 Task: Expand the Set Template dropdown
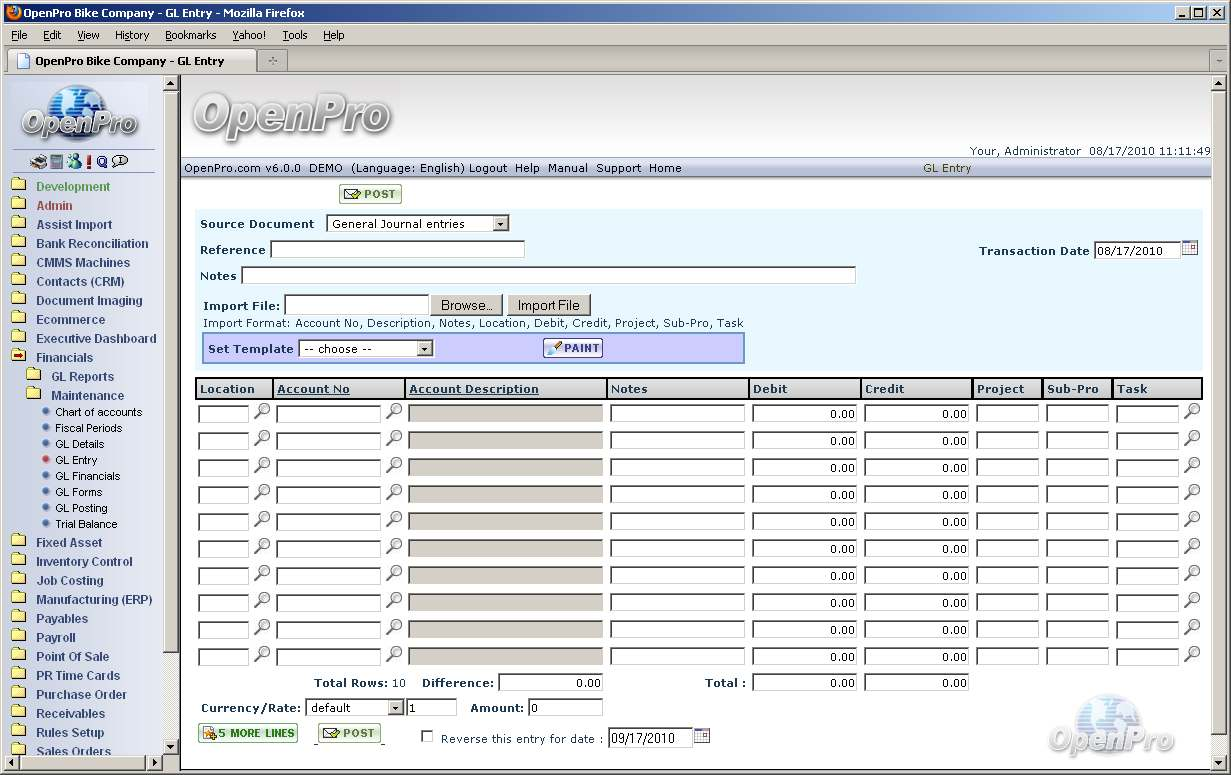pyautogui.click(x=425, y=349)
